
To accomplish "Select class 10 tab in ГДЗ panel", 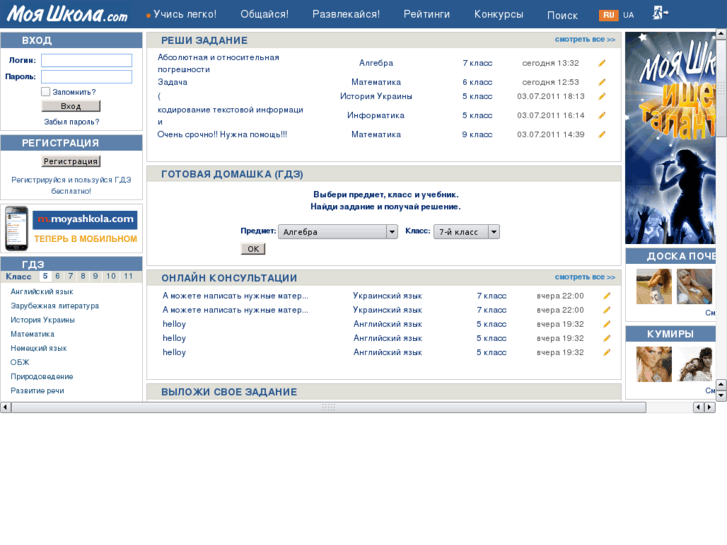I will [111, 276].
